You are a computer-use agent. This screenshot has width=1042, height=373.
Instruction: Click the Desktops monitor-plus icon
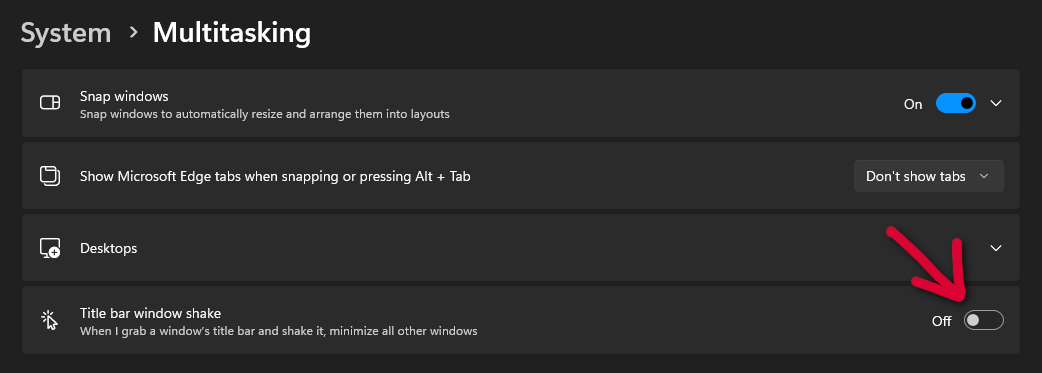[x=50, y=248]
